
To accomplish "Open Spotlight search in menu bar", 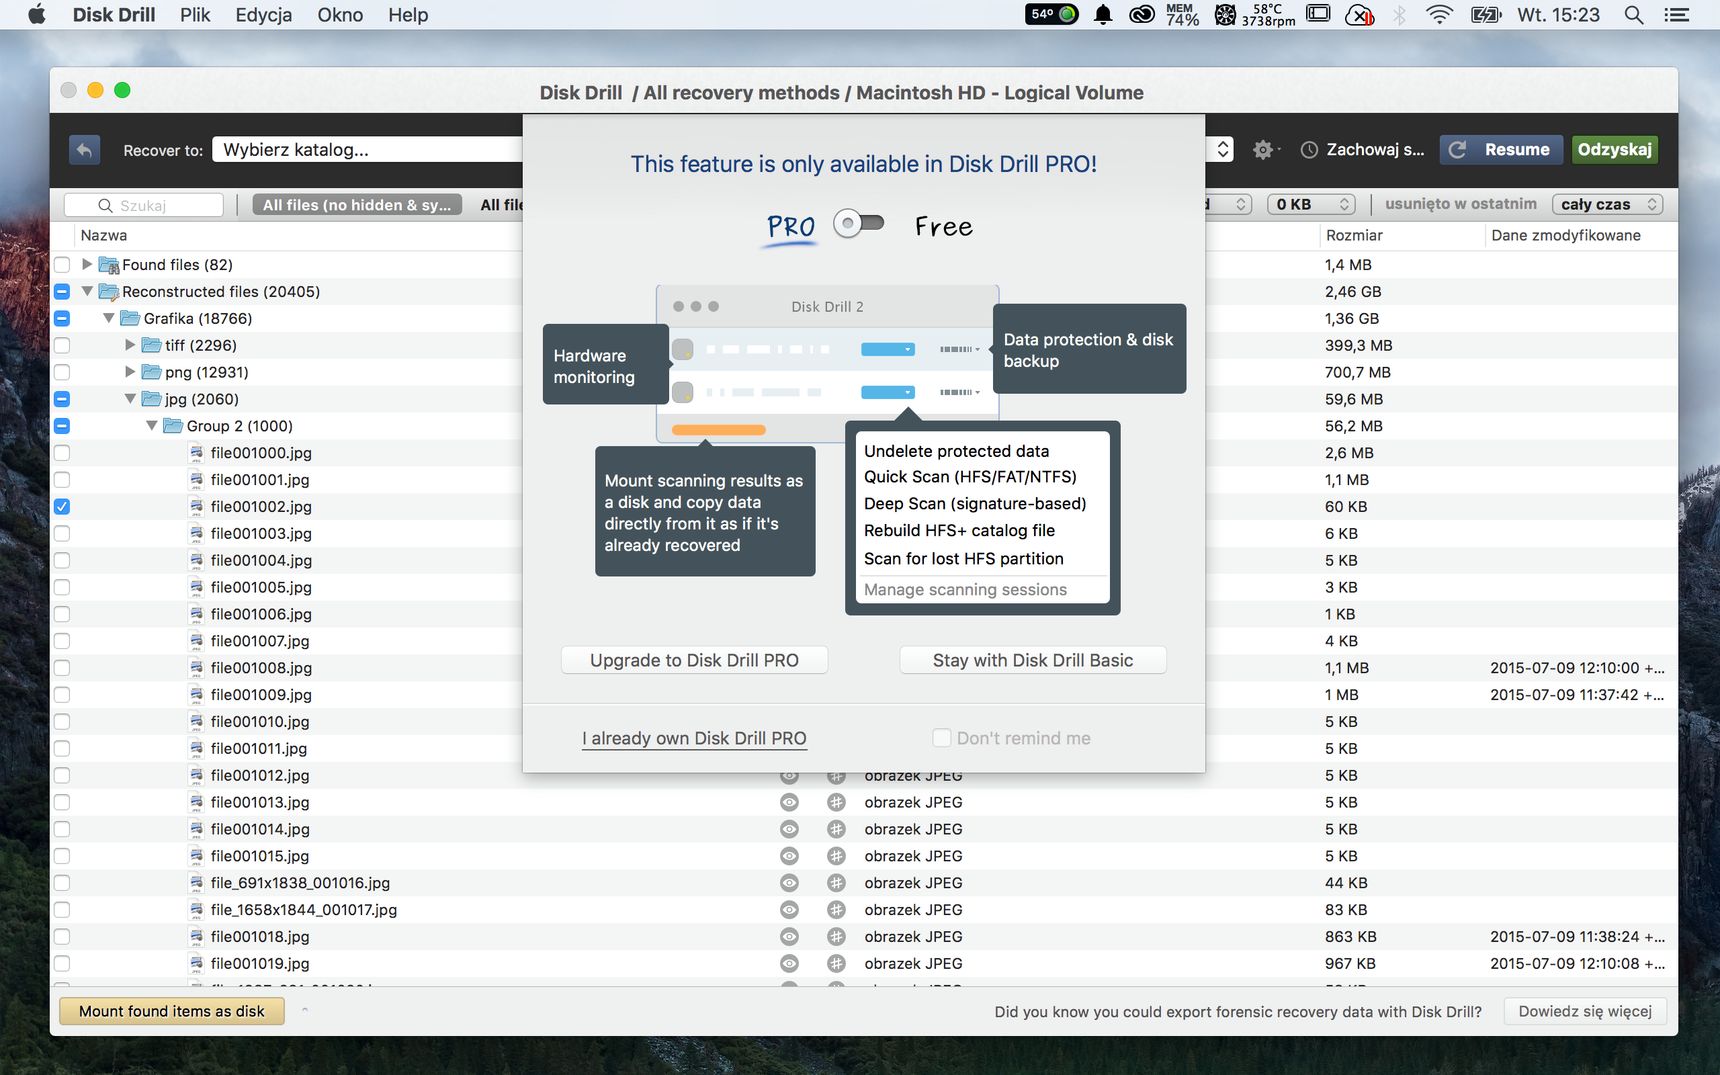I will 1634,15.
